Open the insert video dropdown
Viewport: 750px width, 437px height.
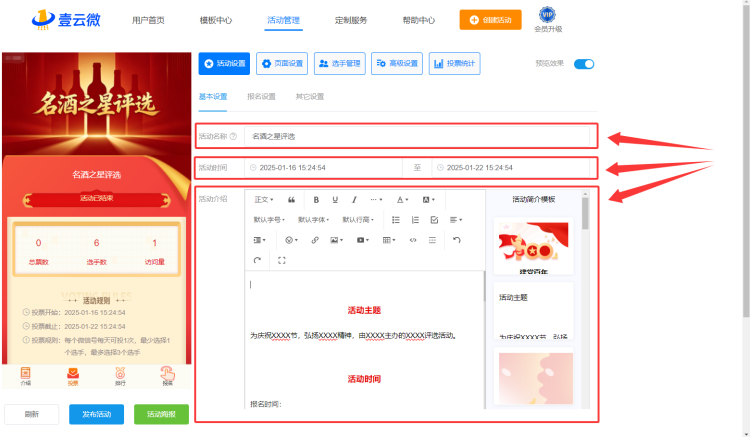tap(363, 240)
